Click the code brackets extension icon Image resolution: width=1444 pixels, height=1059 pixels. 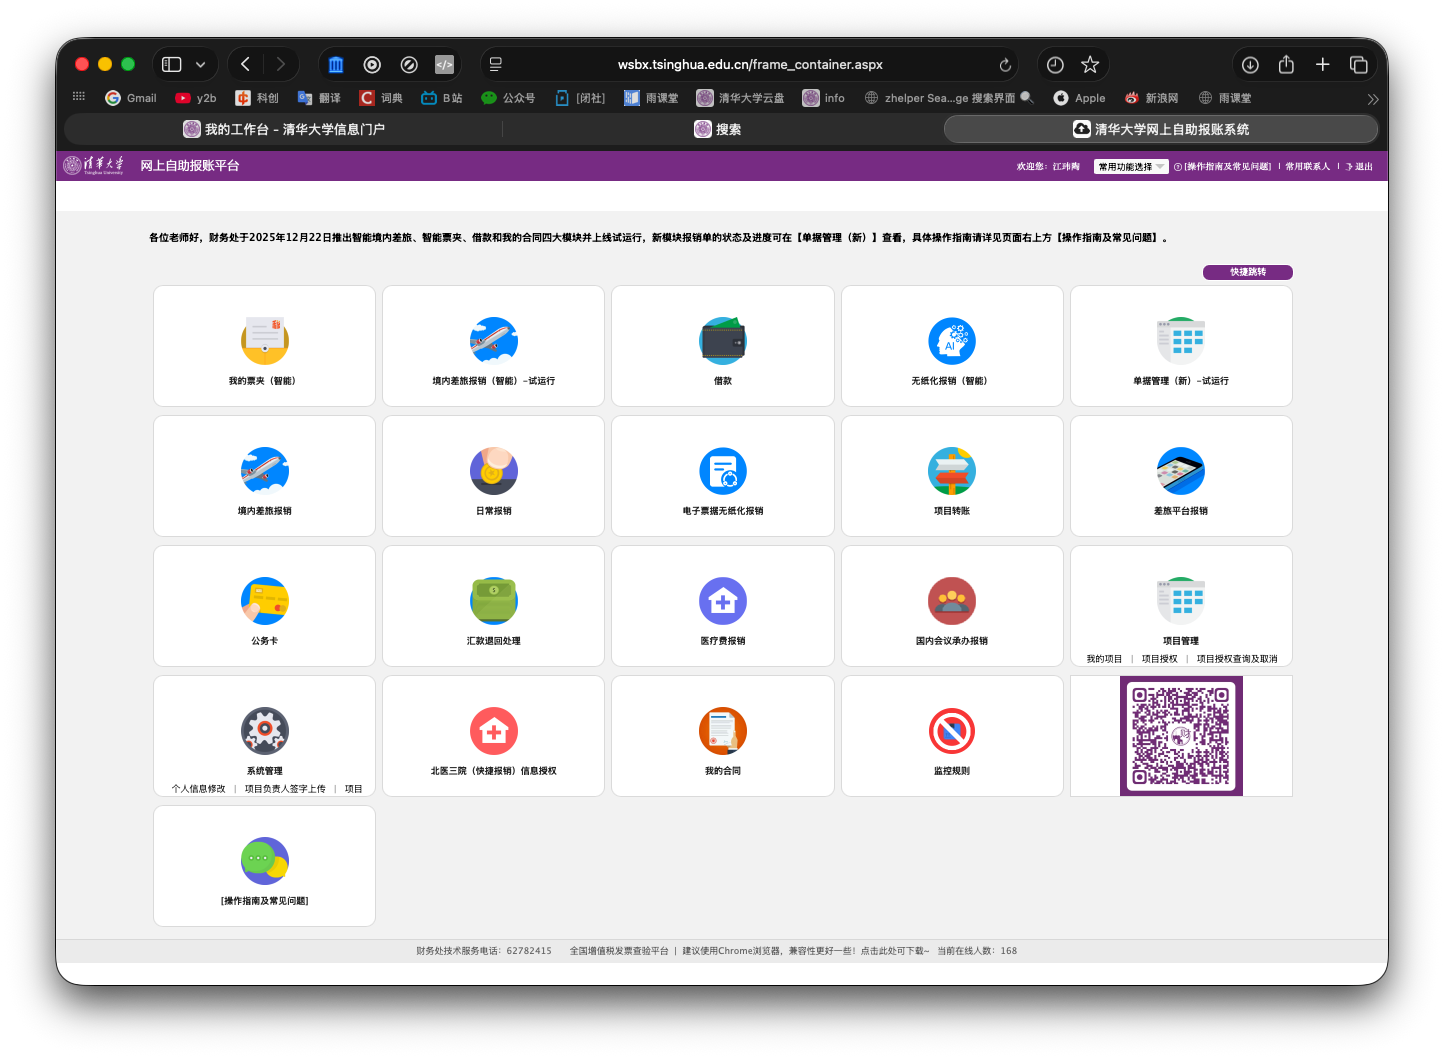tap(444, 64)
